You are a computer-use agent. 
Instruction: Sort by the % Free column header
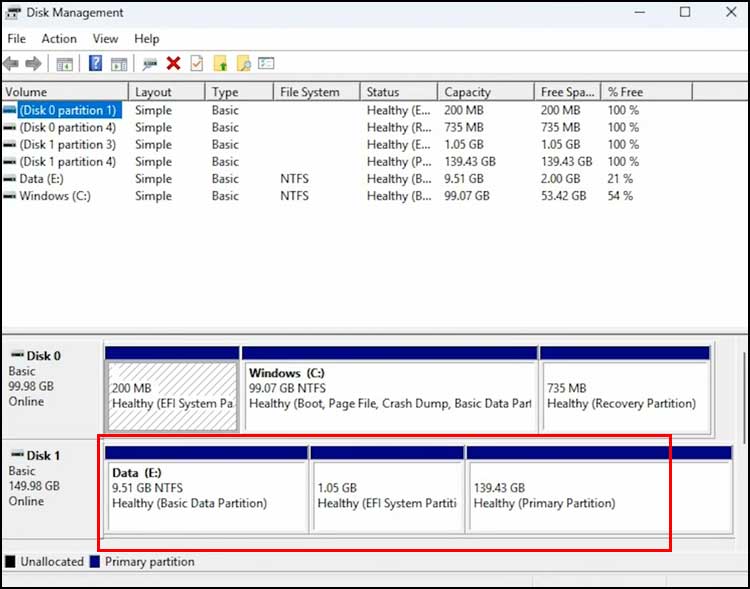tap(647, 92)
